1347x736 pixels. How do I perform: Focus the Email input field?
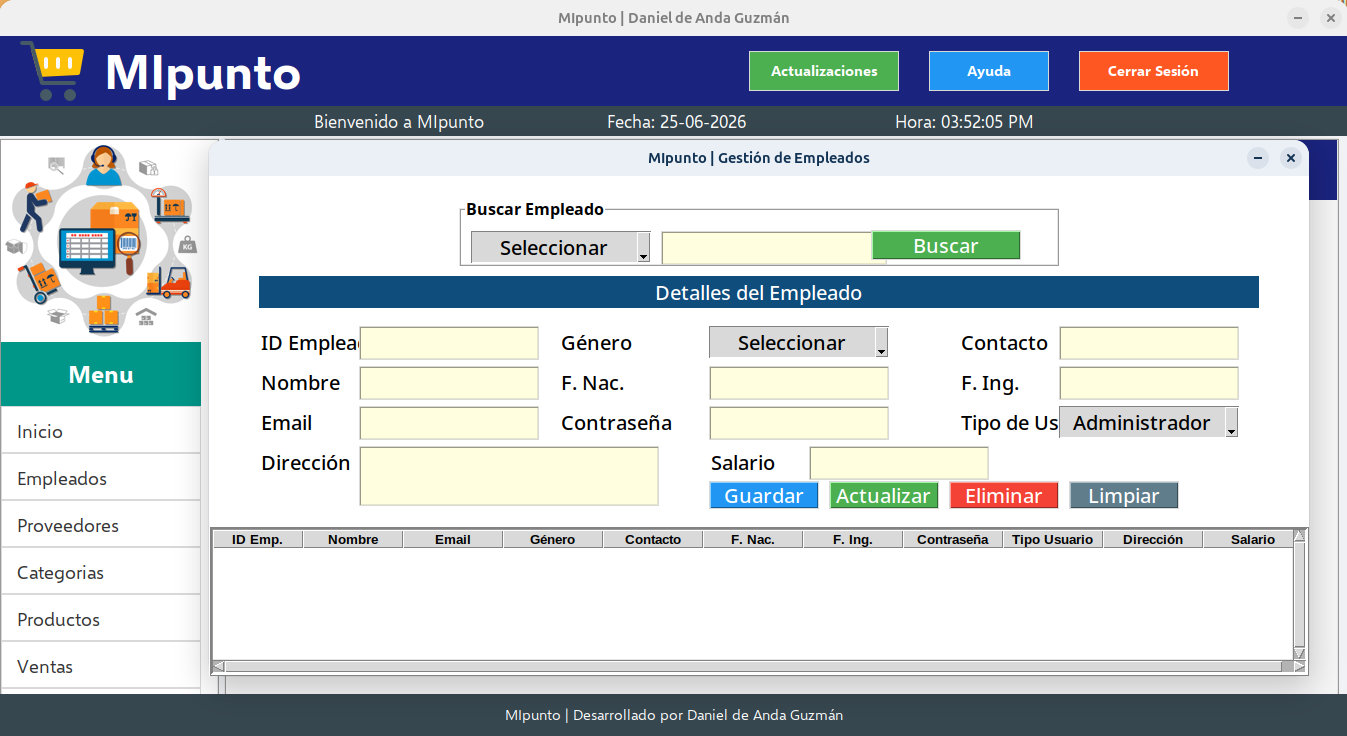click(449, 423)
